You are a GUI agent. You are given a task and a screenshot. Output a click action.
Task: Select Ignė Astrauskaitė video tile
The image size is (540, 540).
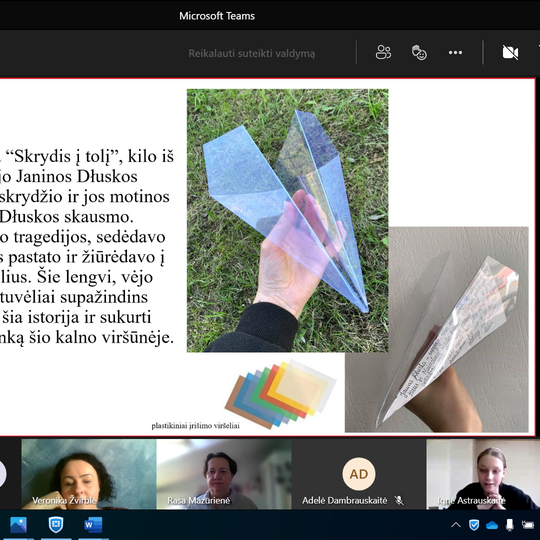point(483,474)
